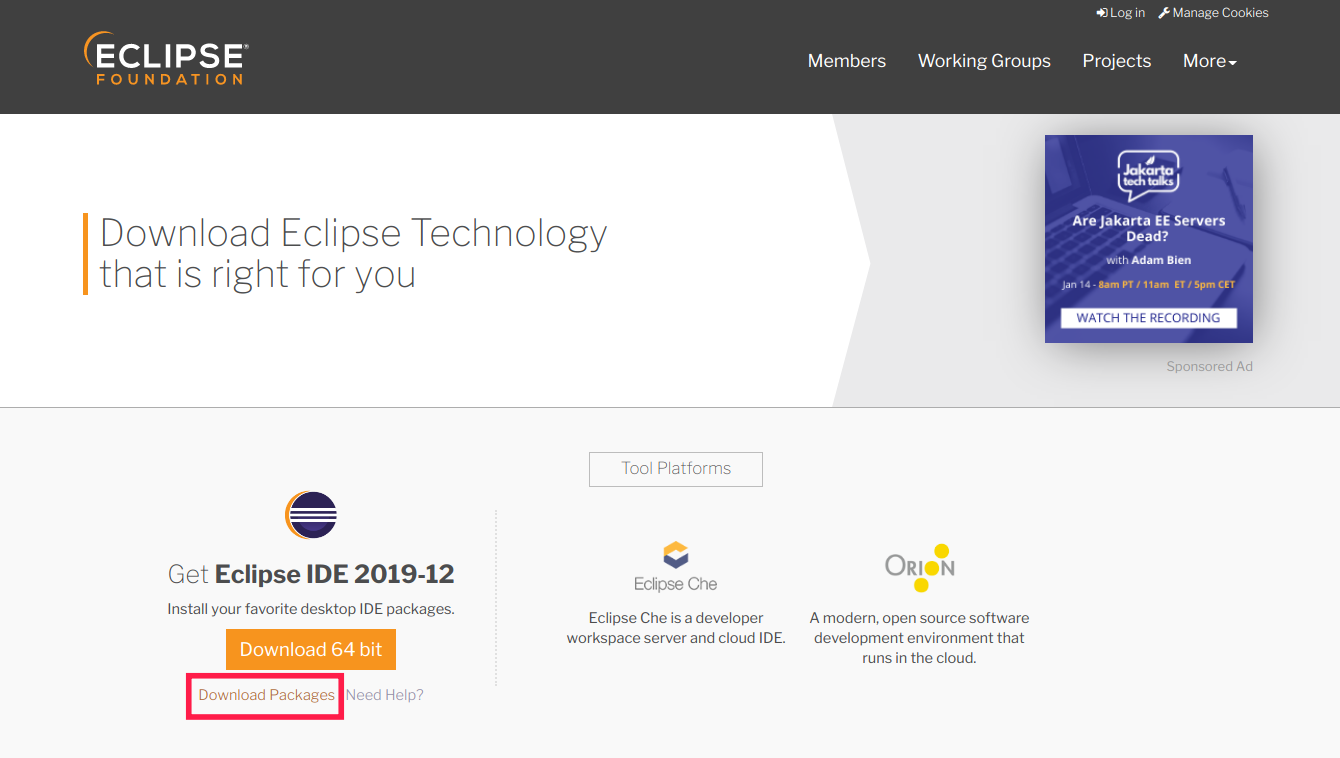The image size is (1340, 758).
Task: Click the Orion description text
Action: click(920, 638)
